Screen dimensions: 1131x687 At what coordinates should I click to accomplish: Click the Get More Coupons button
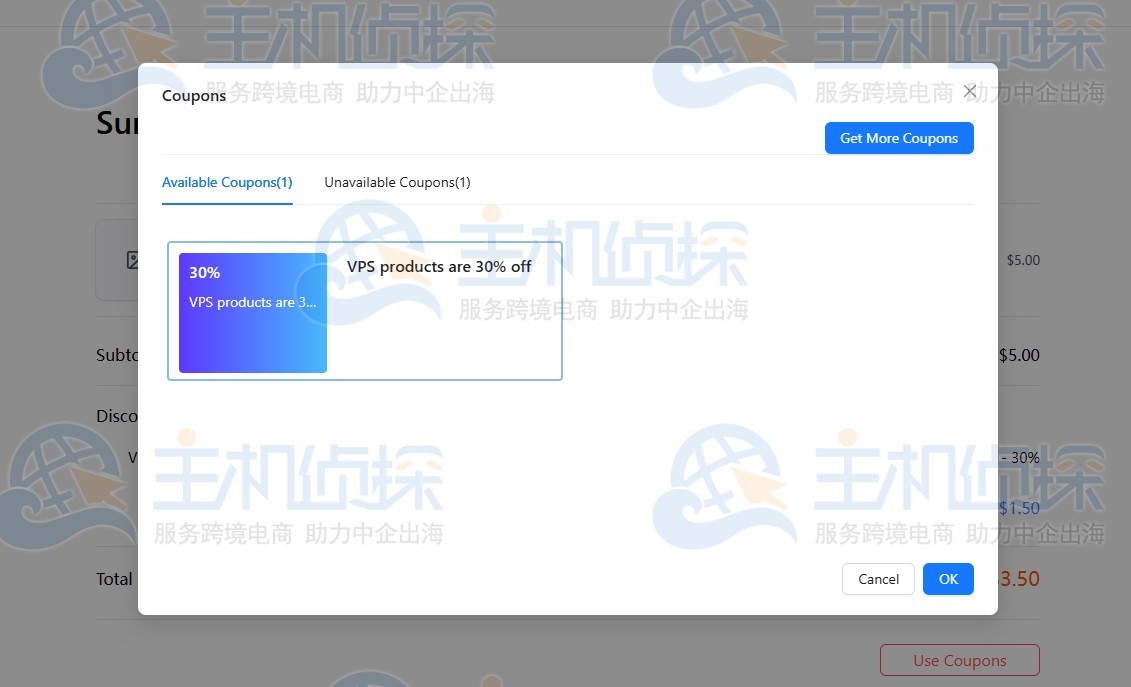898,138
